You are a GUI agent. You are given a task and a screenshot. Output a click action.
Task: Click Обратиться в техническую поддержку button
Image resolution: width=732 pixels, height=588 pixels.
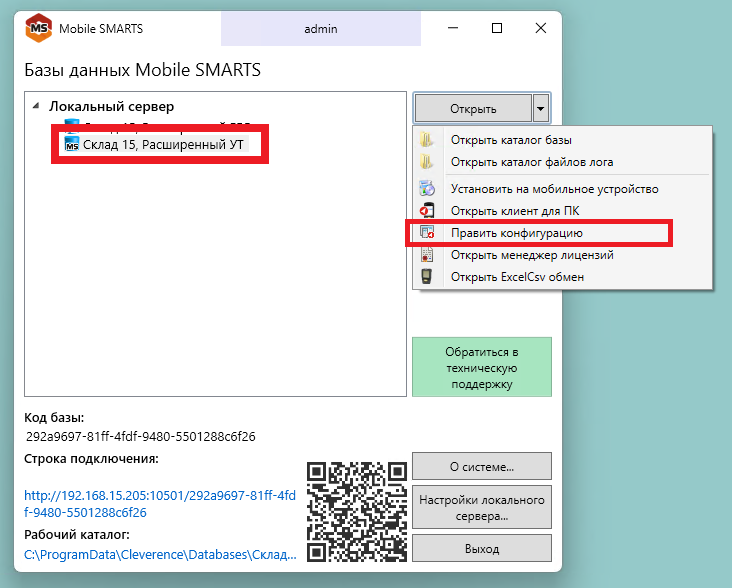[x=481, y=368]
